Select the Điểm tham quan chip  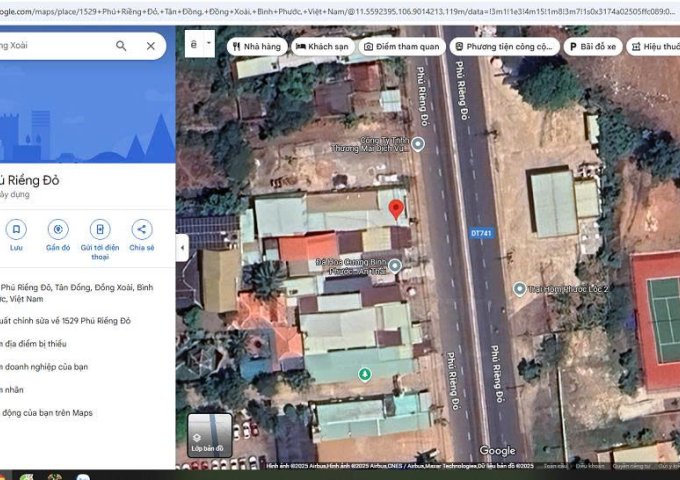click(401, 47)
